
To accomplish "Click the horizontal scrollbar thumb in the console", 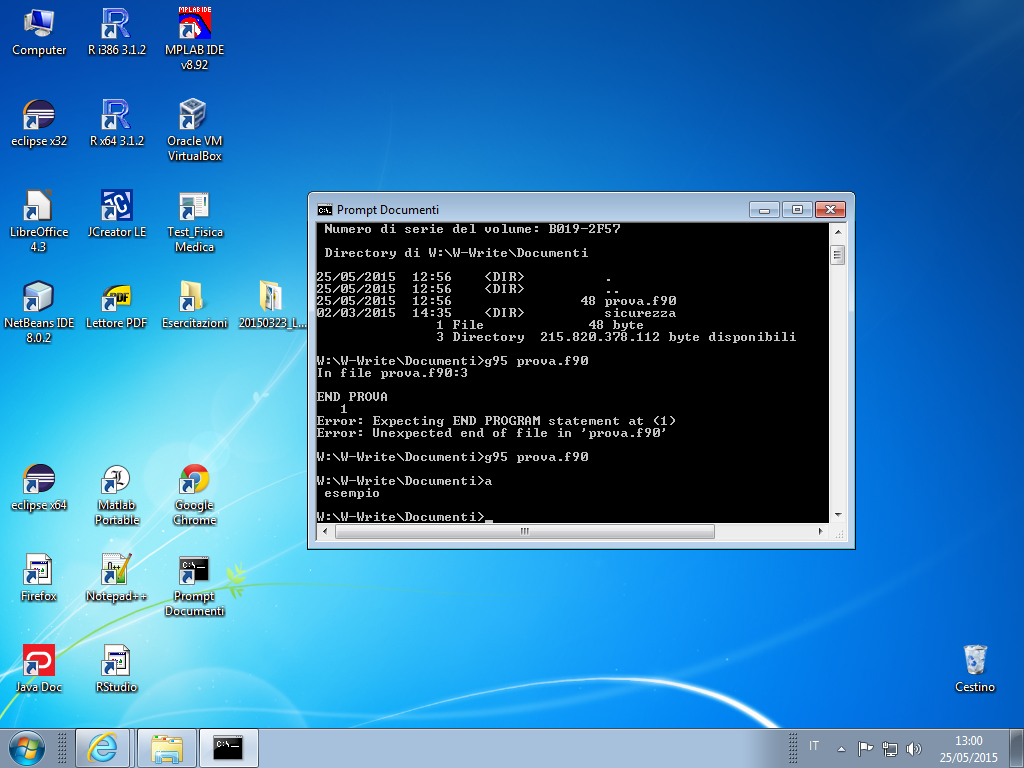I will [524, 532].
